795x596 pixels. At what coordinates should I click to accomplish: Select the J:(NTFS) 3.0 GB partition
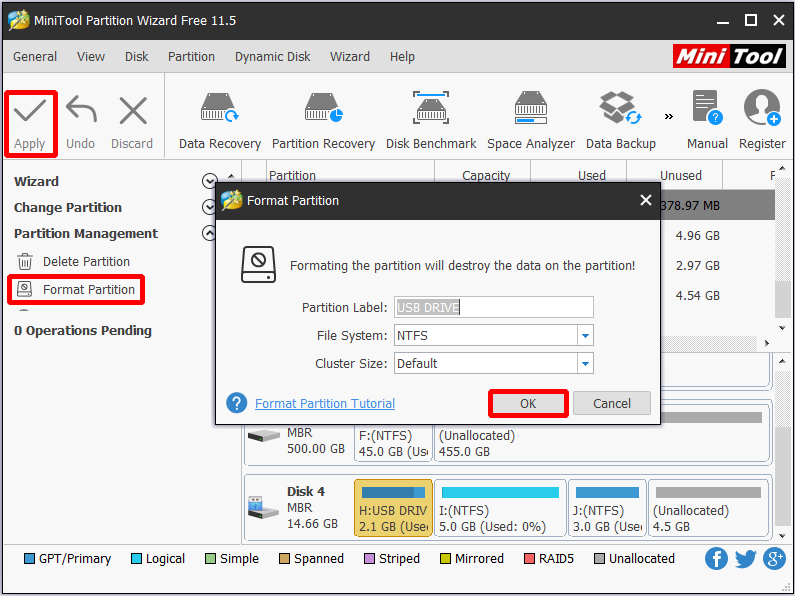607,508
